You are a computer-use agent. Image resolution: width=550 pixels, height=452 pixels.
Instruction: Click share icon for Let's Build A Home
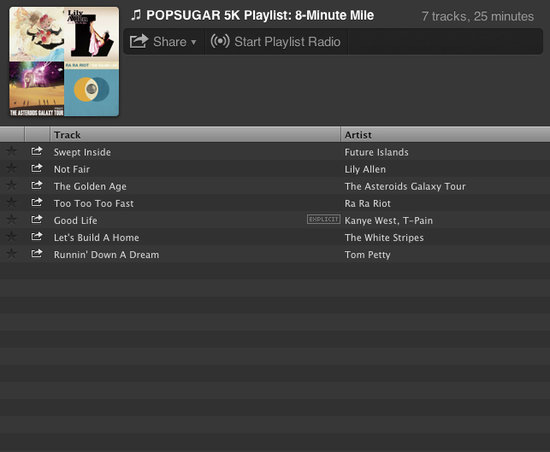37,237
